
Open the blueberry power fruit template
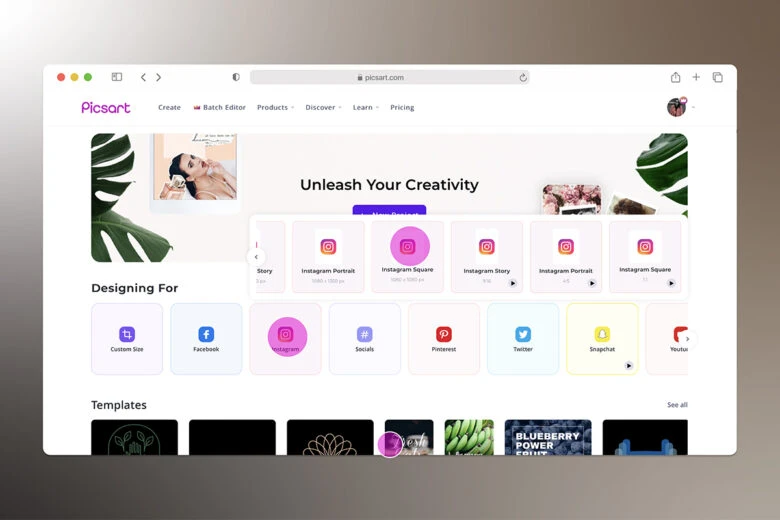(547, 437)
